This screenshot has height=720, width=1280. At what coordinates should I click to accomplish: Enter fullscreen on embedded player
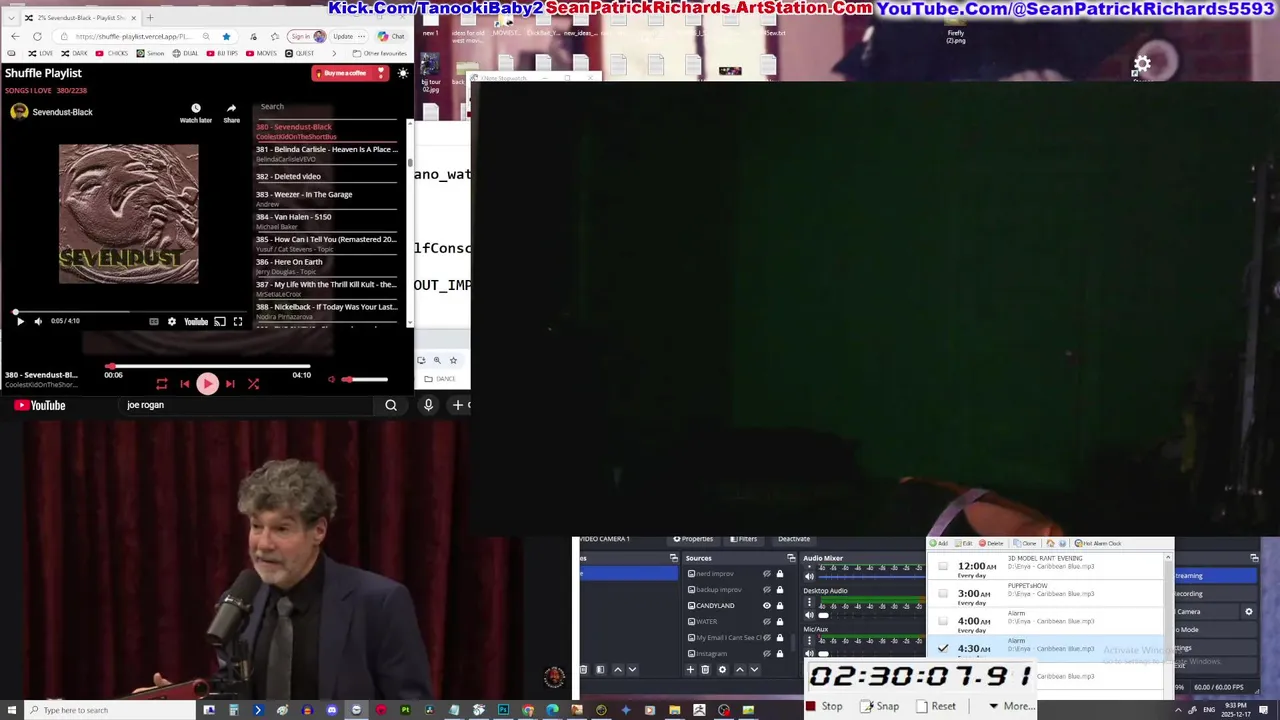[x=238, y=321]
